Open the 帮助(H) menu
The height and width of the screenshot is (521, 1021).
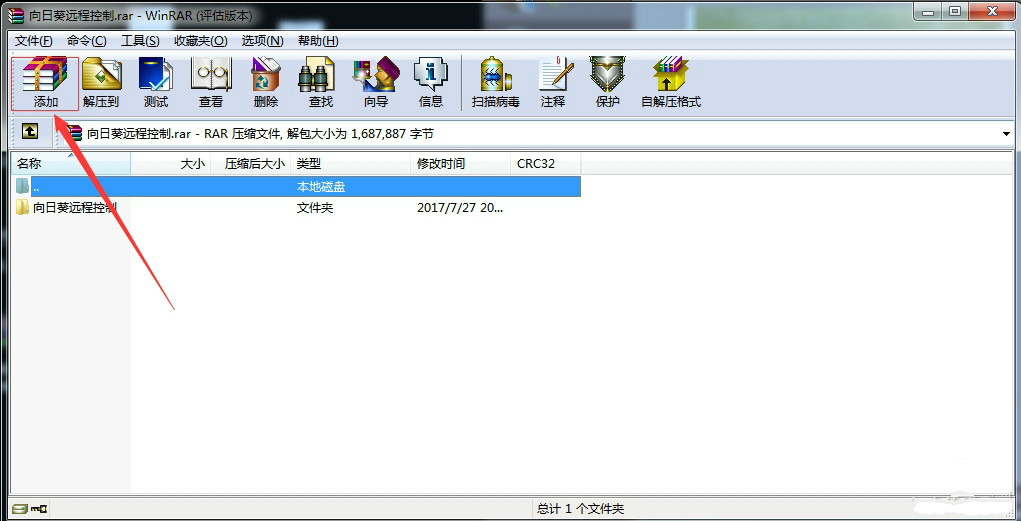tap(318, 40)
